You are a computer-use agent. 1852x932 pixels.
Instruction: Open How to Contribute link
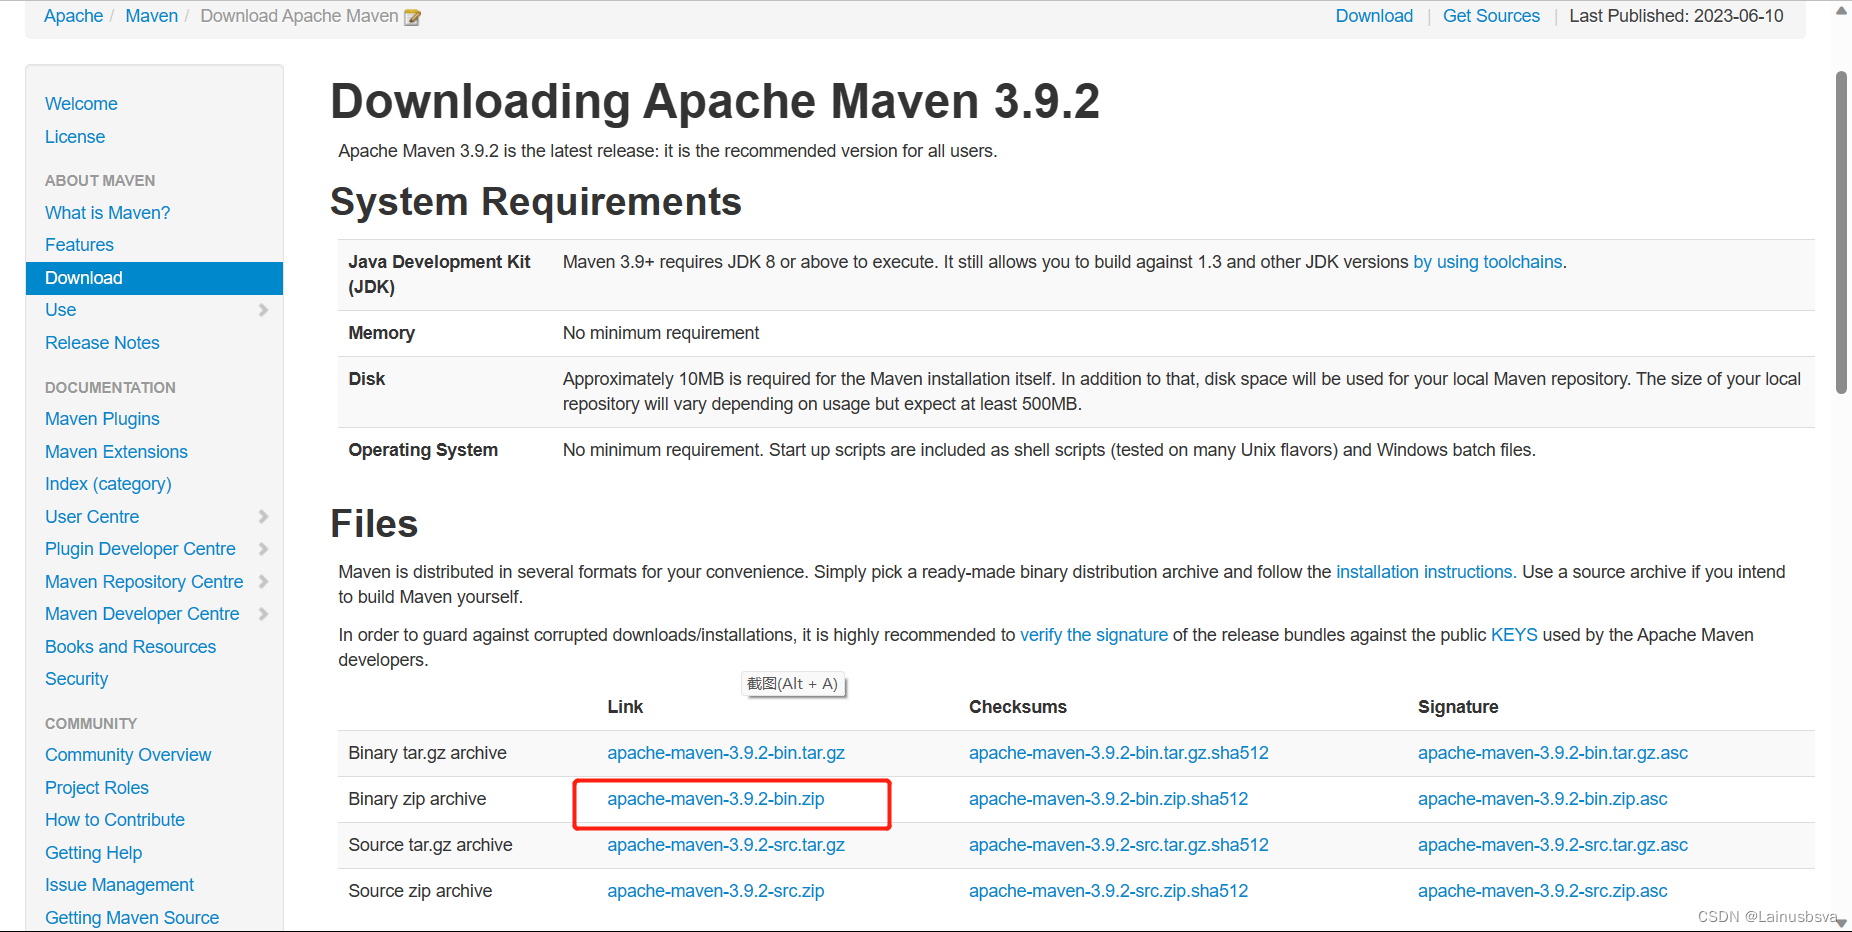pyautogui.click(x=115, y=820)
